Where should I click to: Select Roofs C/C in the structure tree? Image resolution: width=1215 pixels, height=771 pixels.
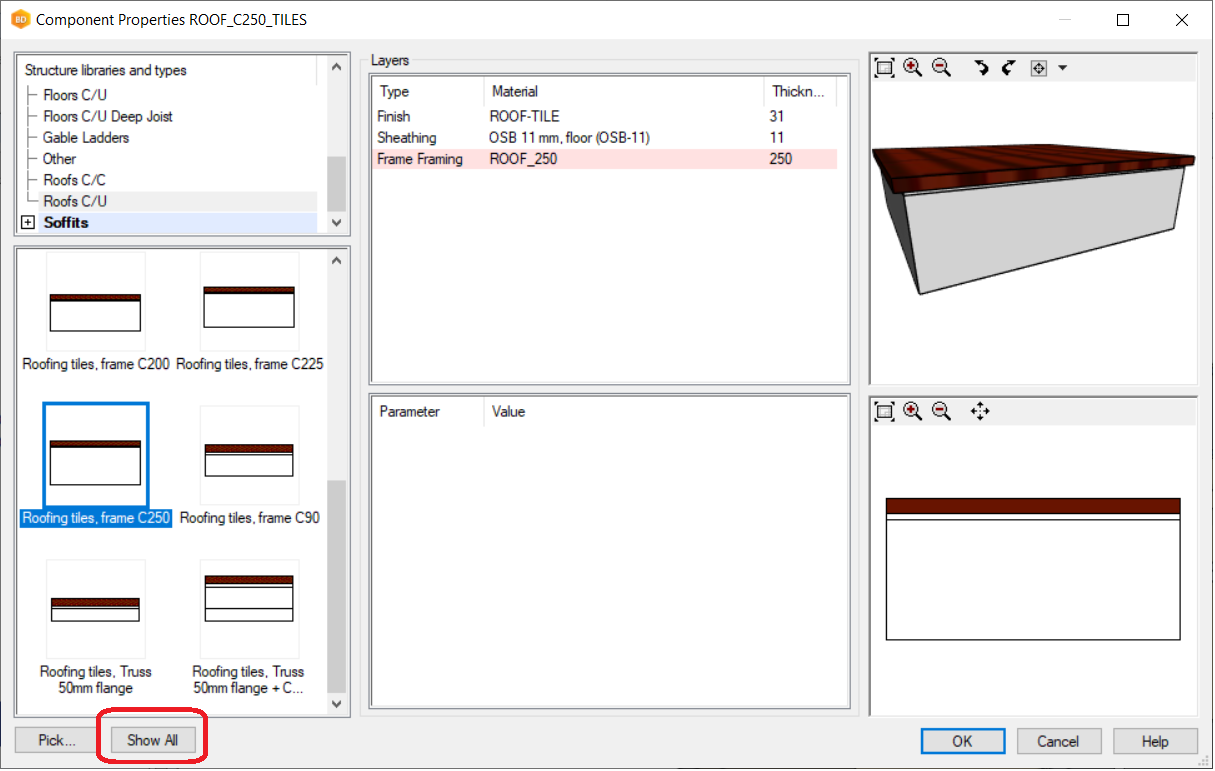74,180
